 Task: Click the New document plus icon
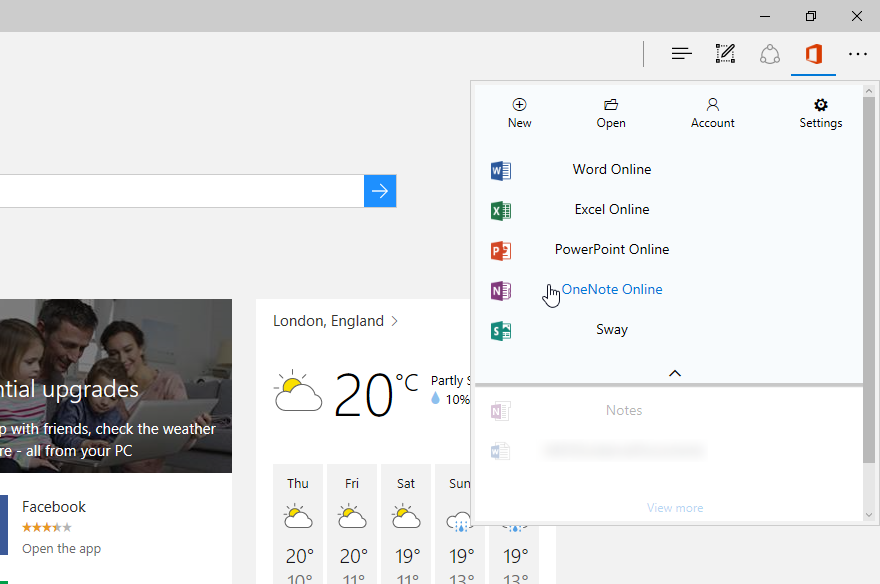pyautogui.click(x=519, y=104)
